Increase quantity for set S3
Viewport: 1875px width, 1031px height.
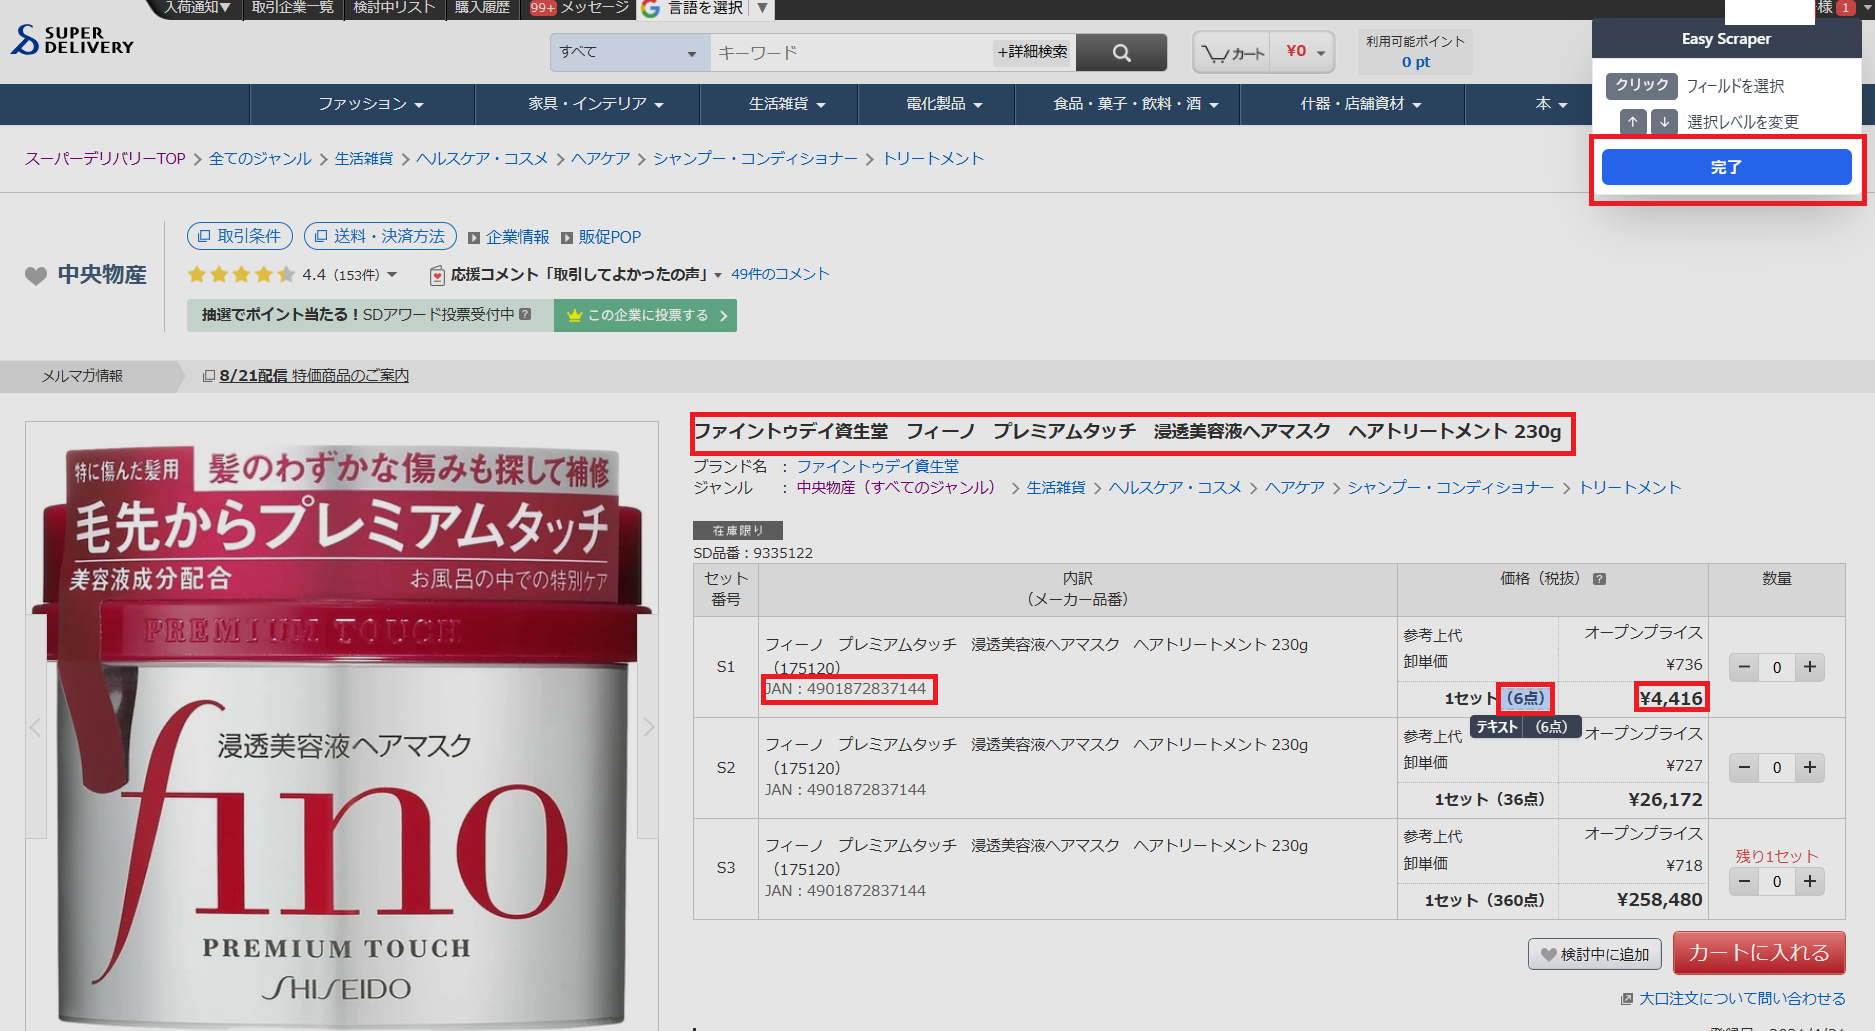coord(1810,881)
